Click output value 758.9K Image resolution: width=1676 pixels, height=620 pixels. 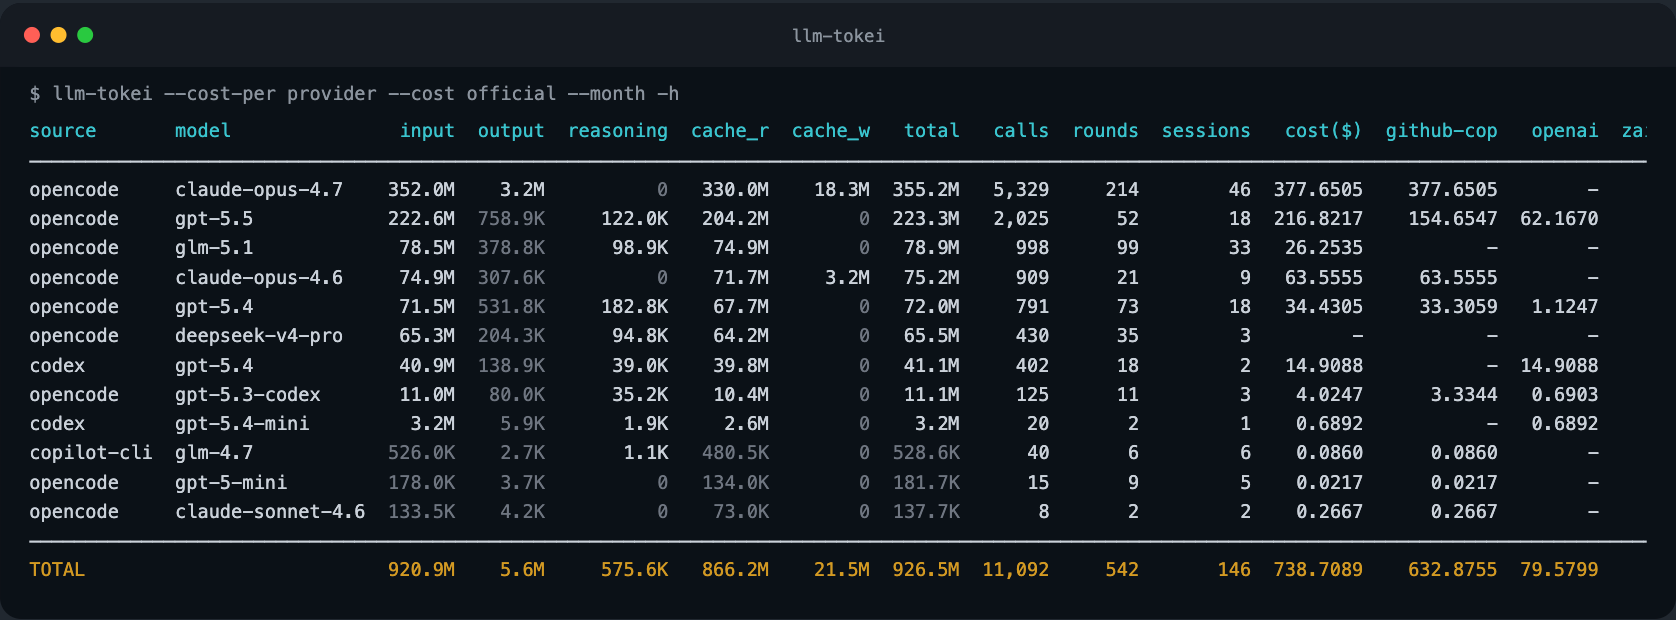511,219
